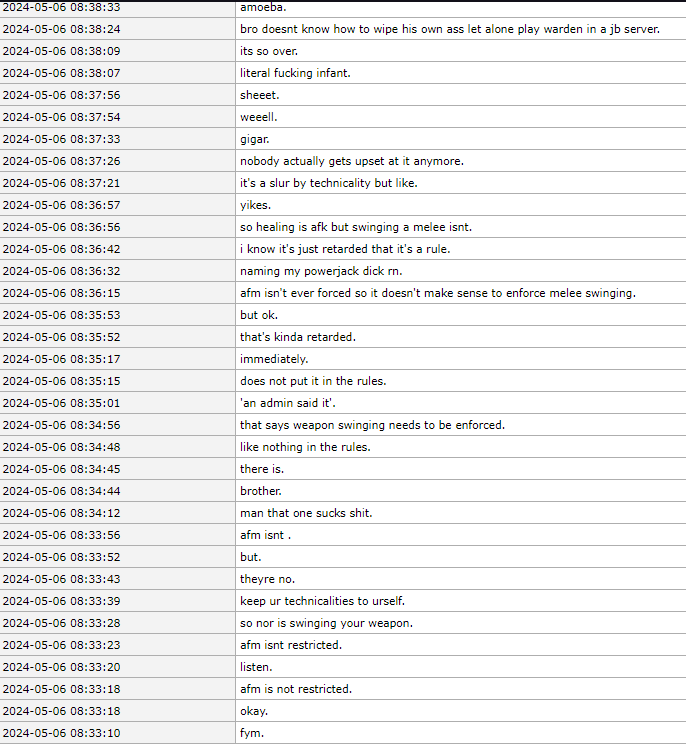Select the 'yikes.' message row
Image resolution: width=686 pixels, height=744 pixels.
click(255, 205)
